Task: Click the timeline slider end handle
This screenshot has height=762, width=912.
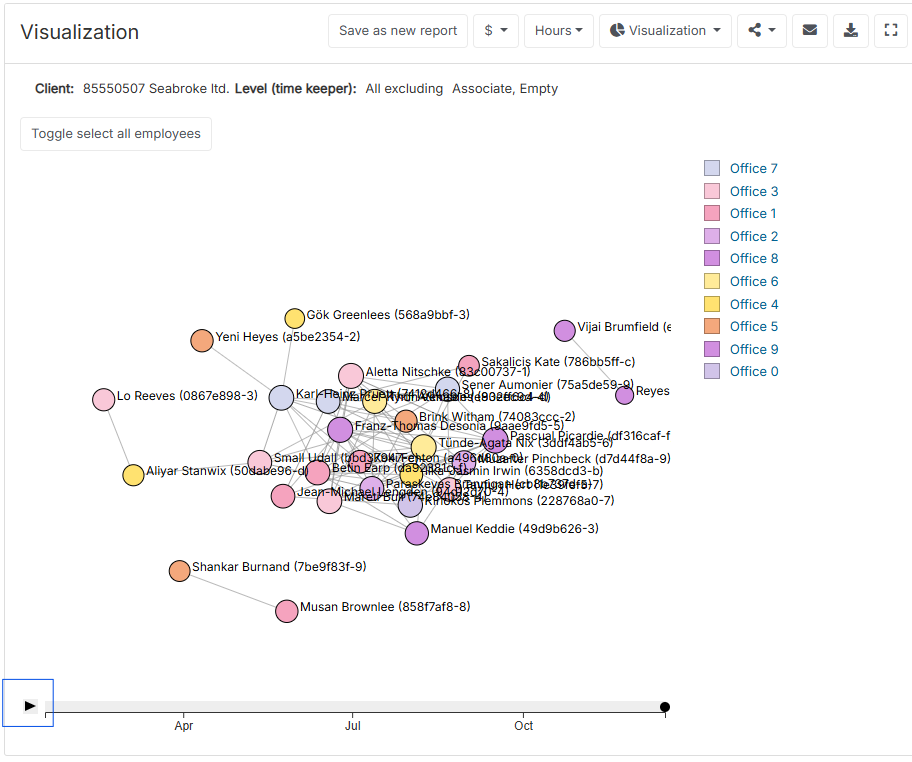Action: (665, 707)
